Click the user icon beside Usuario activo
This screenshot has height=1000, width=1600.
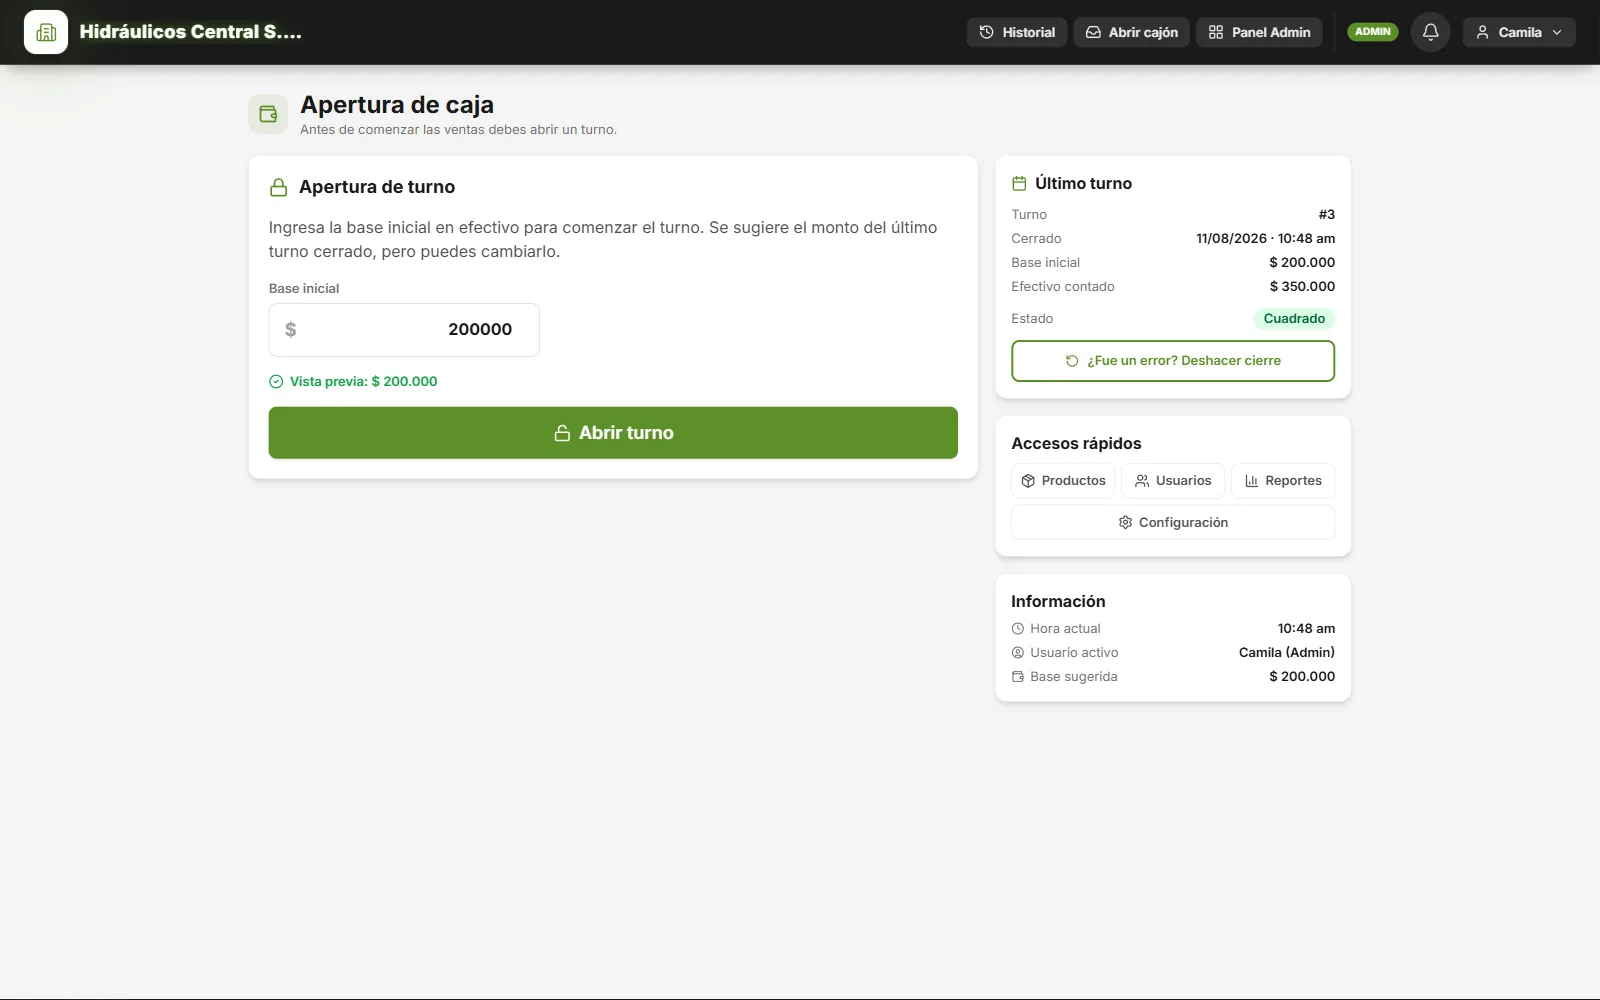(1018, 653)
